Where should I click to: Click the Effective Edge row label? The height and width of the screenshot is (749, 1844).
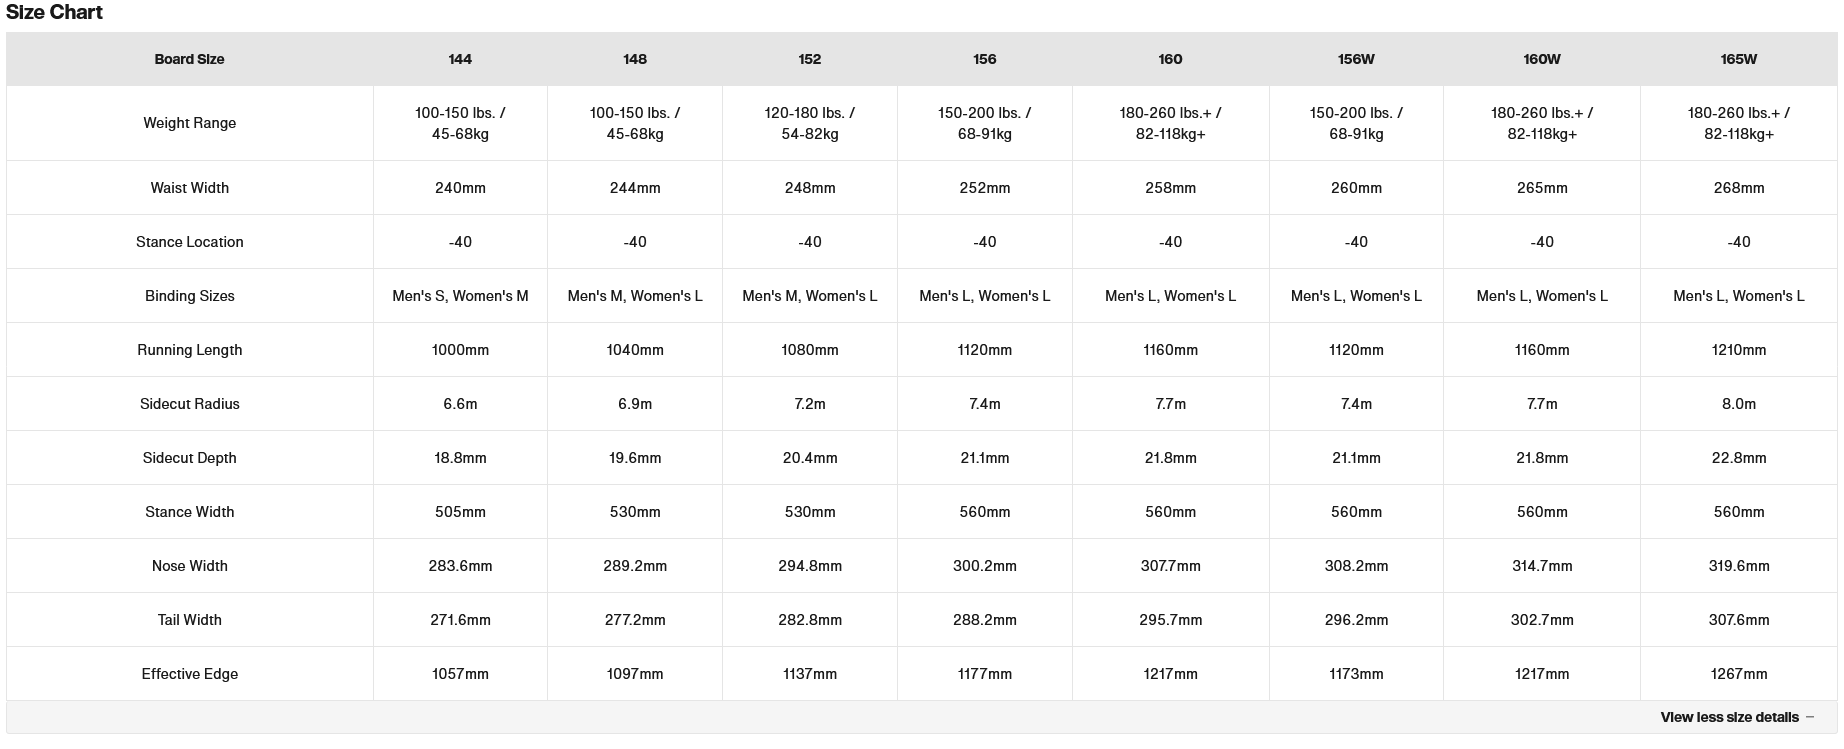pyautogui.click(x=189, y=674)
